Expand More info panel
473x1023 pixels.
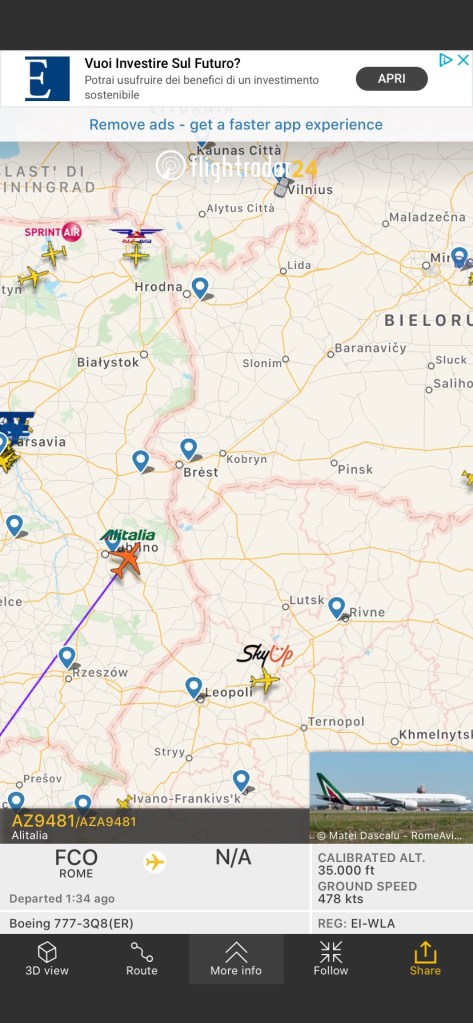[x=236, y=958]
